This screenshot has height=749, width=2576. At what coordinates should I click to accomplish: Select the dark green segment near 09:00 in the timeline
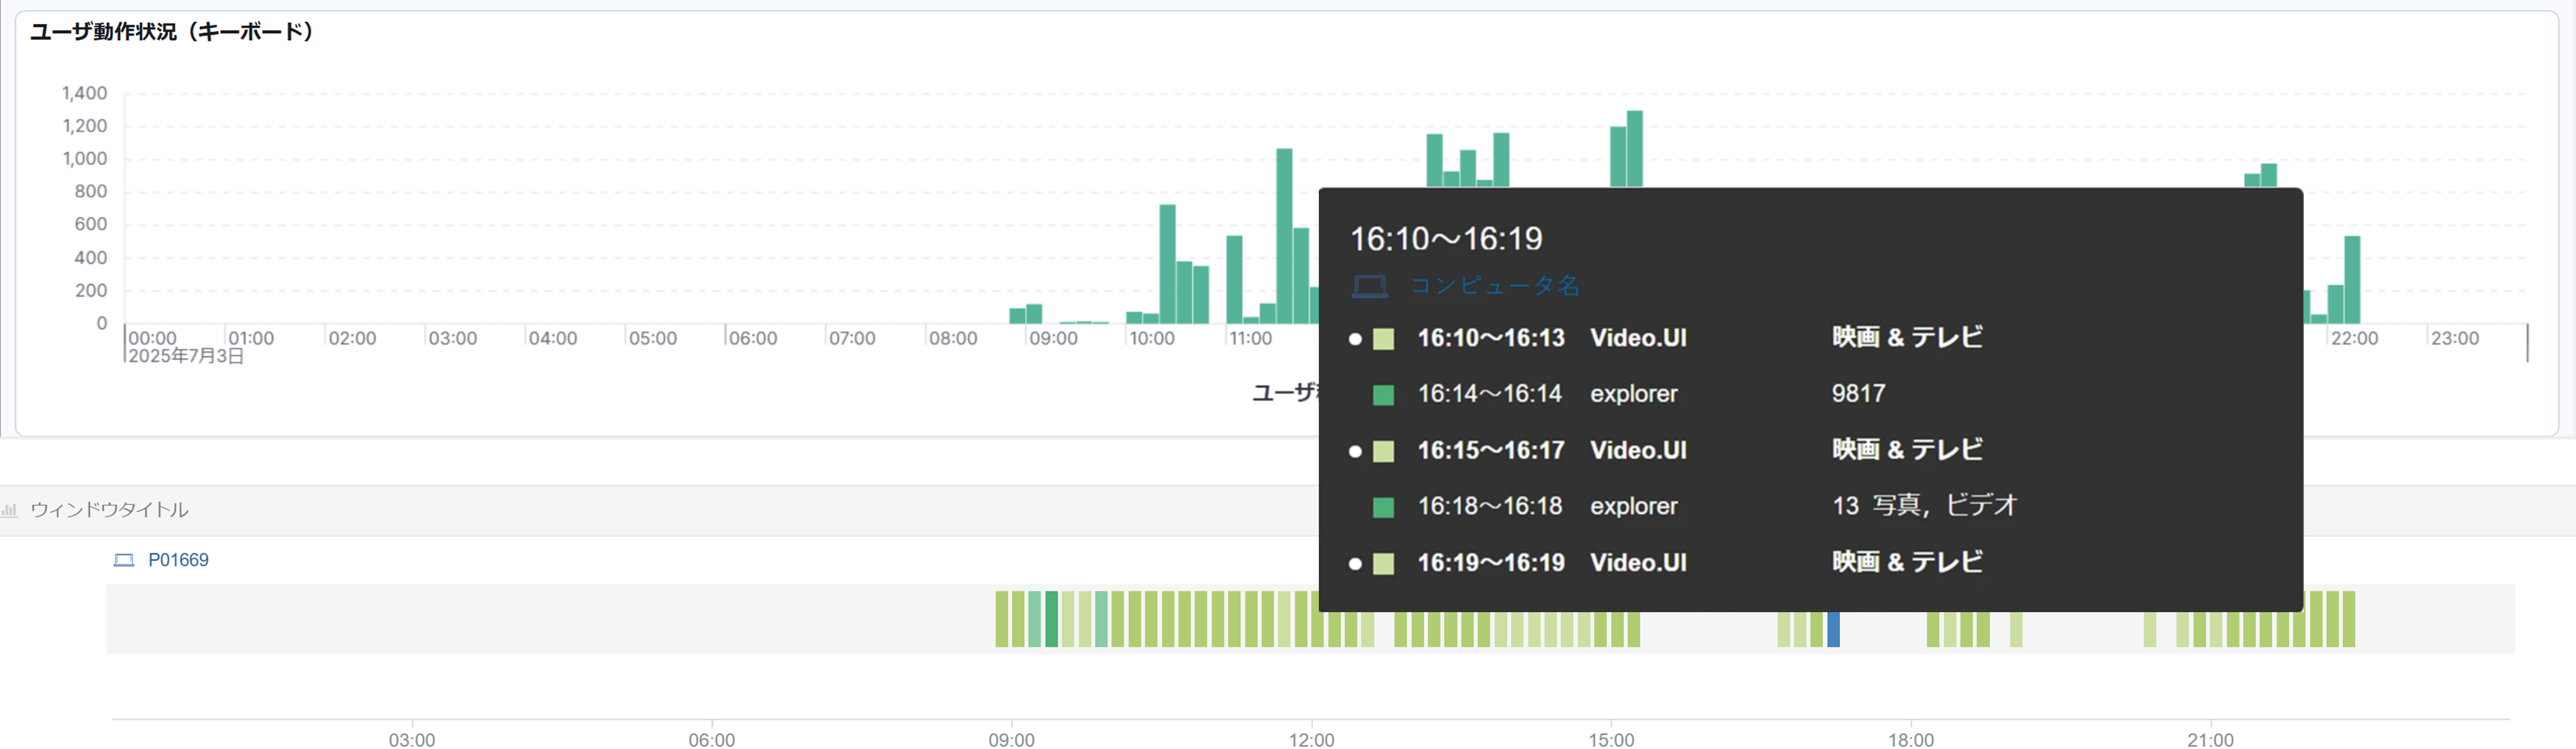(1051, 619)
